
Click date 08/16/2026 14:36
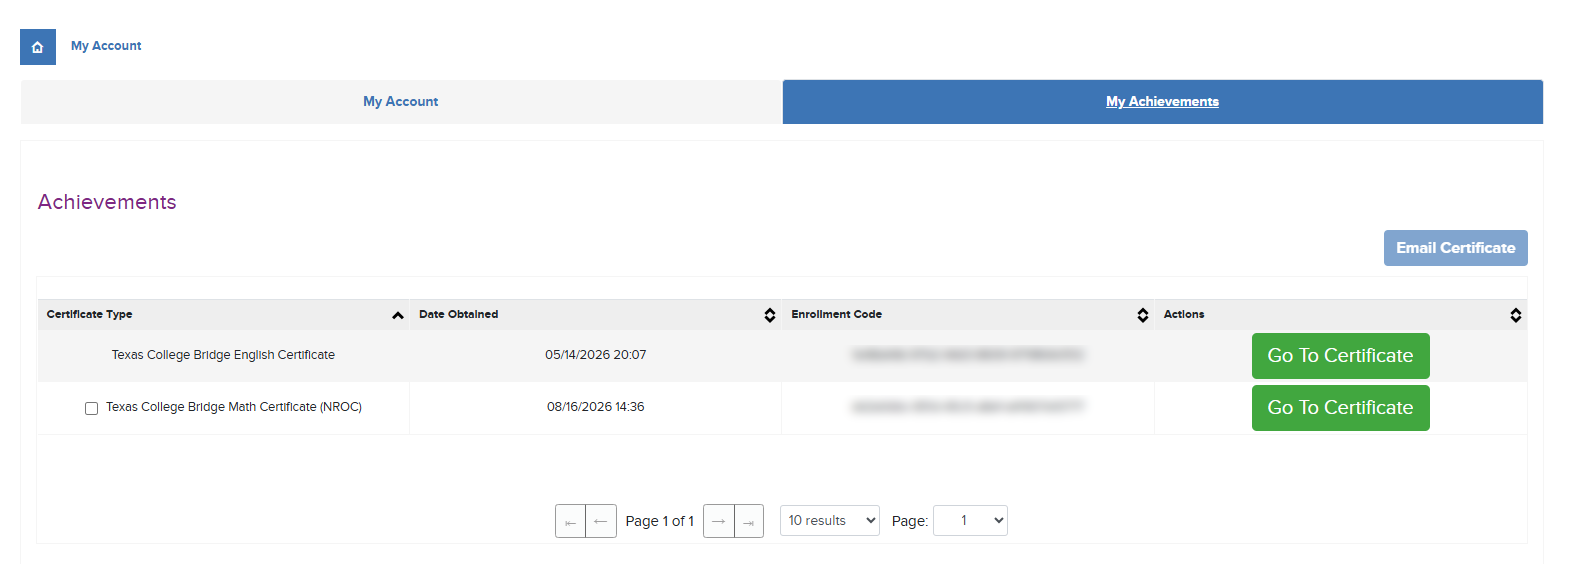click(x=596, y=407)
